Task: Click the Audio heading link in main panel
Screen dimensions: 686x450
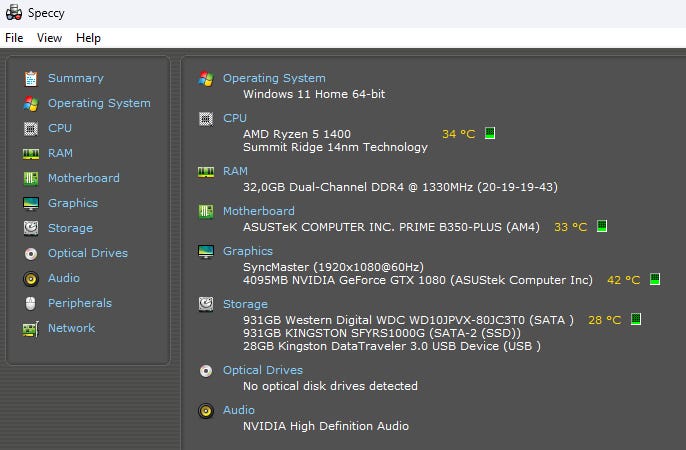Action: point(239,410)
